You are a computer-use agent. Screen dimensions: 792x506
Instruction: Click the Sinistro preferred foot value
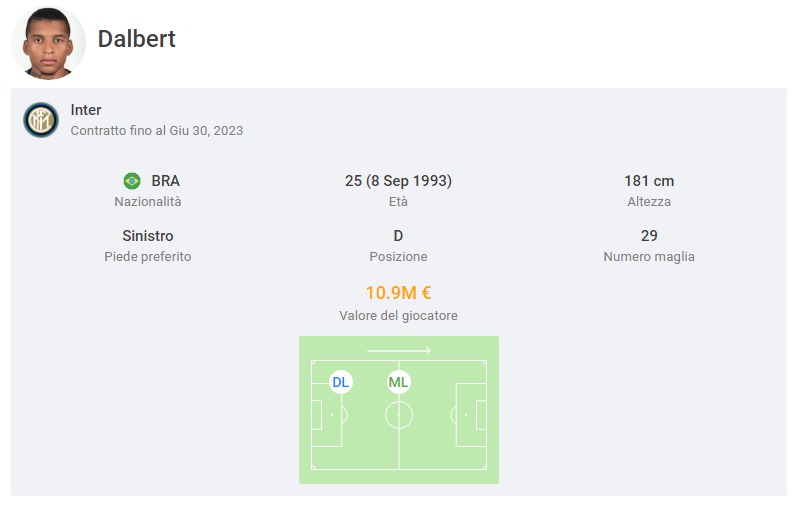click(x=147, y=236)
